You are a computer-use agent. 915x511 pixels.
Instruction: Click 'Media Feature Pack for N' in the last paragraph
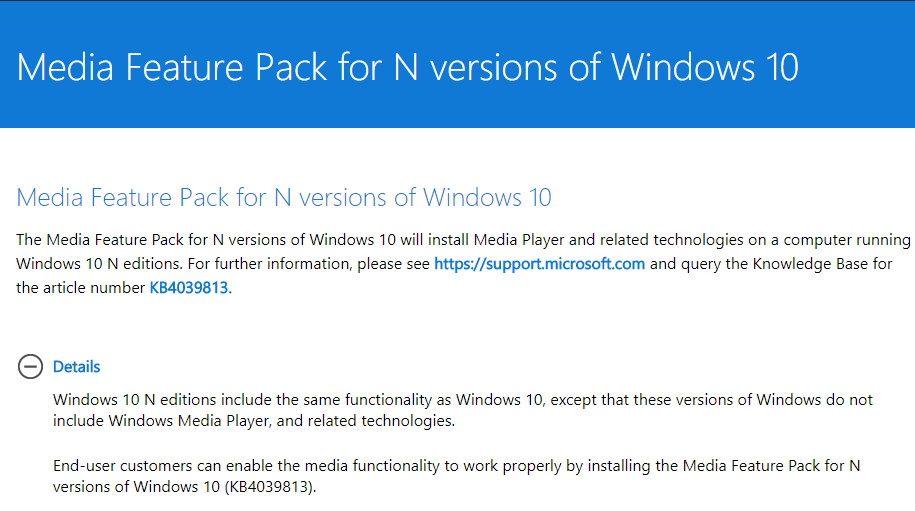point(771,466)
